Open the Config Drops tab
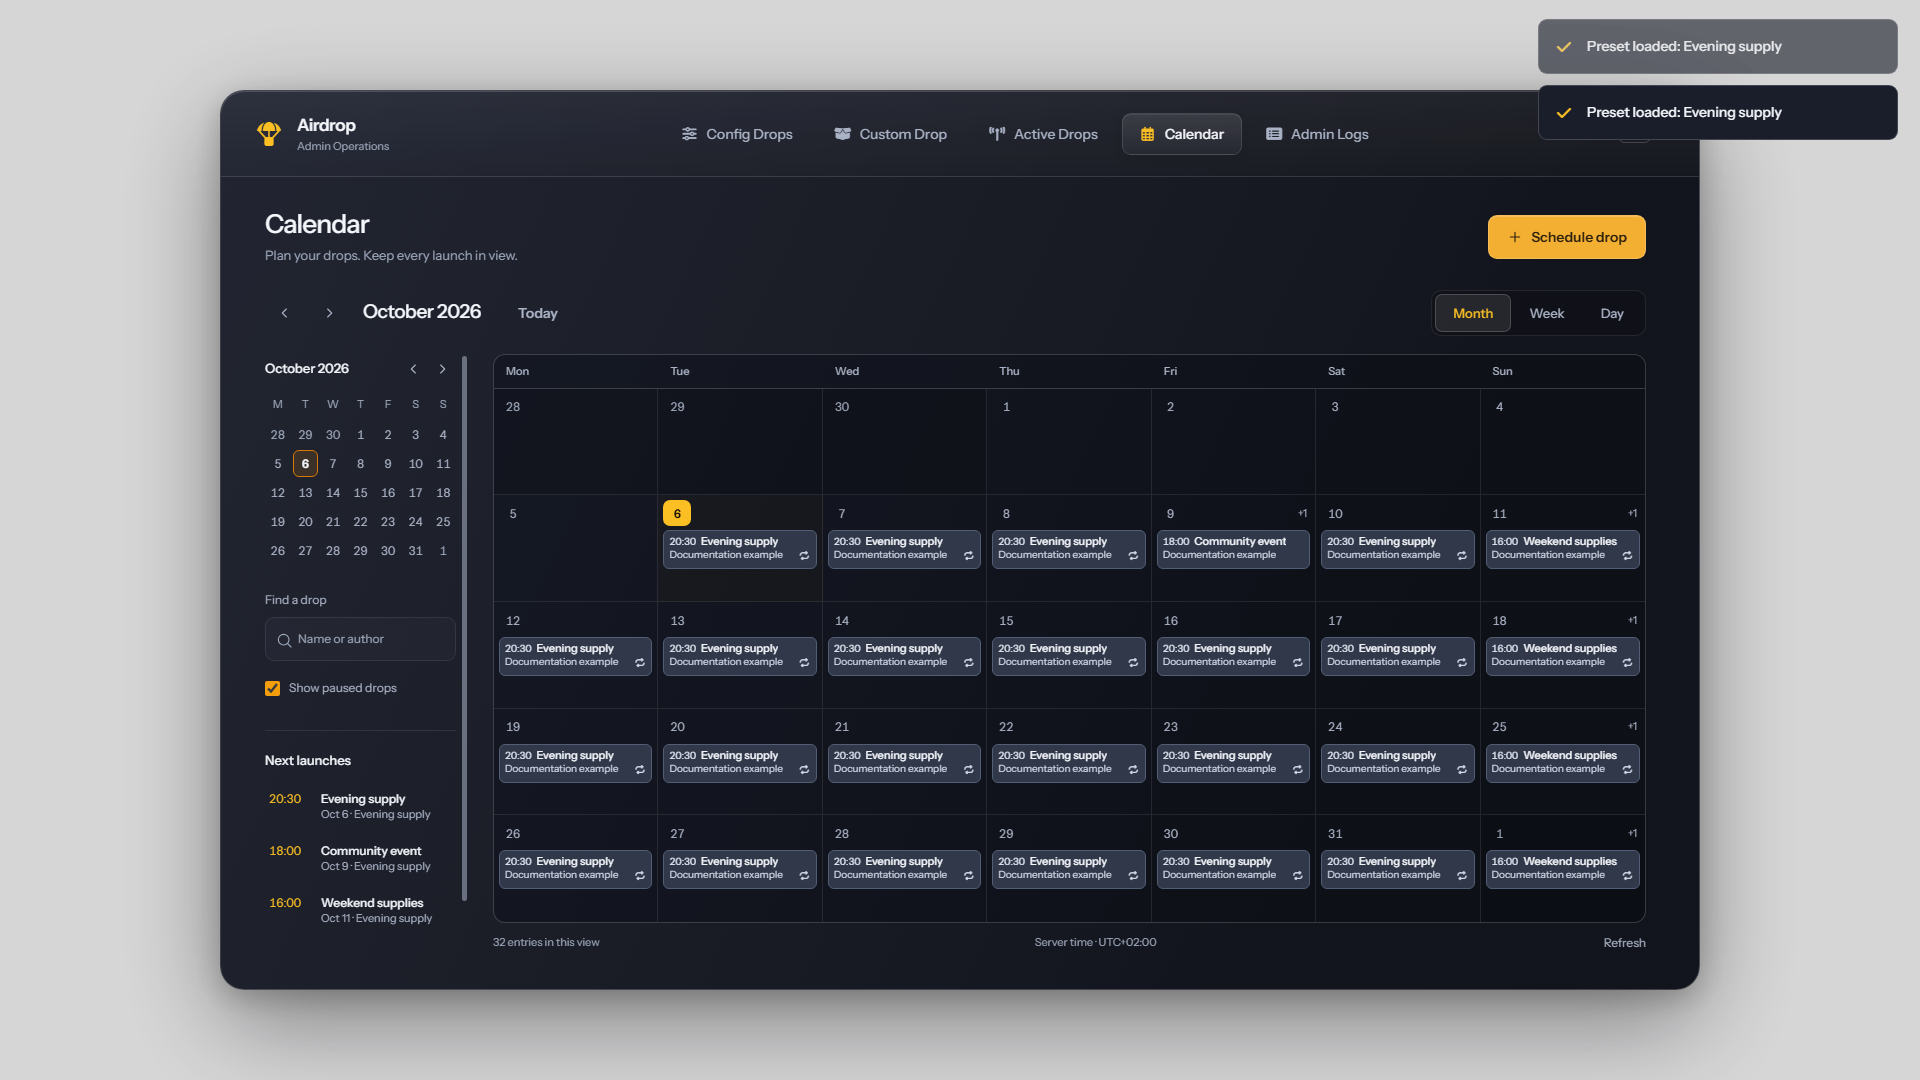 [x=737, y=134]
